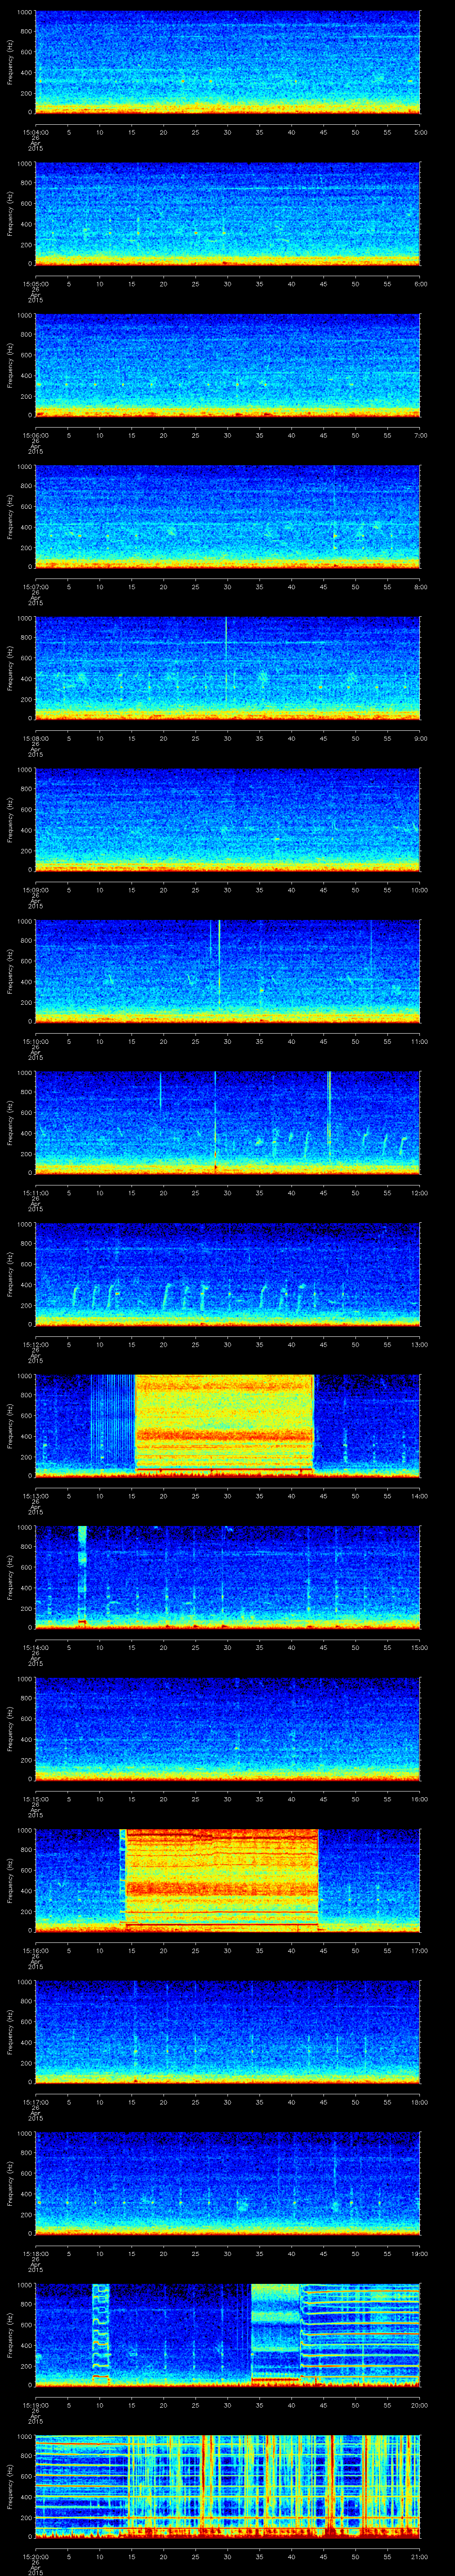The width and height of the screenshot is (455, 2576).
Task: Click the 15:04:00 start time label
Action: tap(35, 132)
